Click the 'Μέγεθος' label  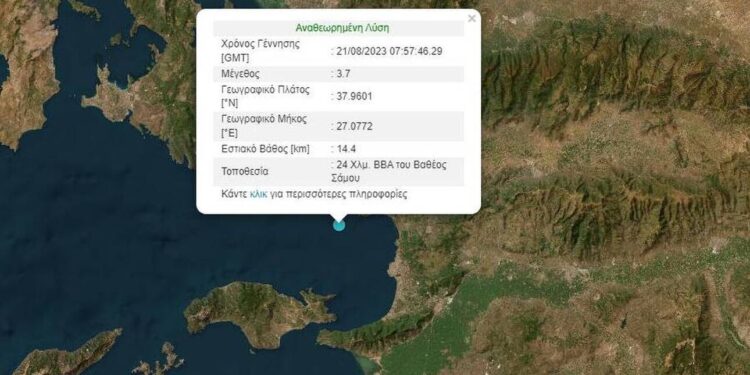241,74
